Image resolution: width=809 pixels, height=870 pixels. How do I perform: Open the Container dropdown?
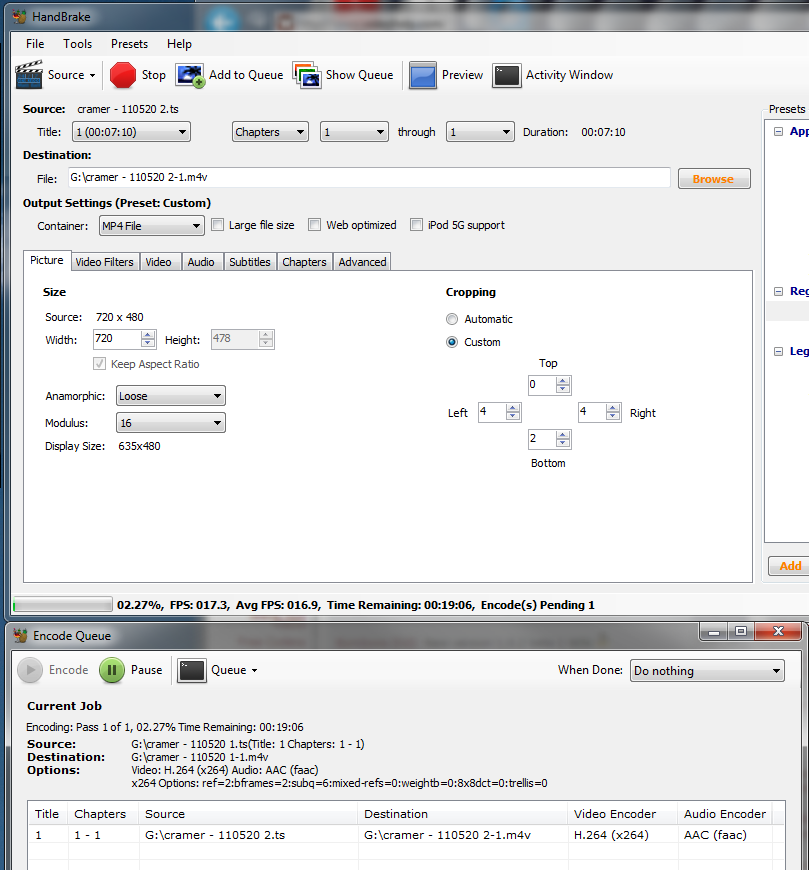pyautogui.click(x=151, y=226)
